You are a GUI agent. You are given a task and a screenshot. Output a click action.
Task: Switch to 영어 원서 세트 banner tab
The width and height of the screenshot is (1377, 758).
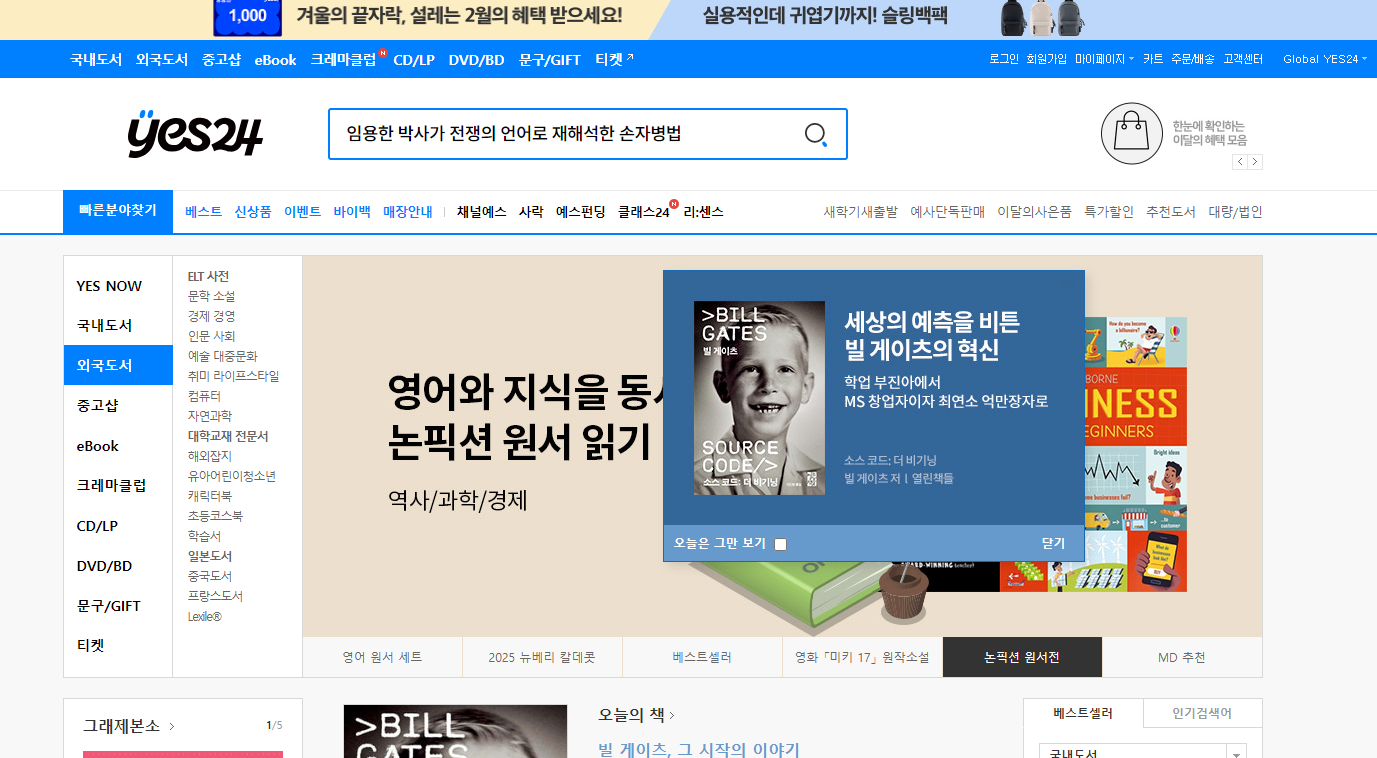coord(383,657)
